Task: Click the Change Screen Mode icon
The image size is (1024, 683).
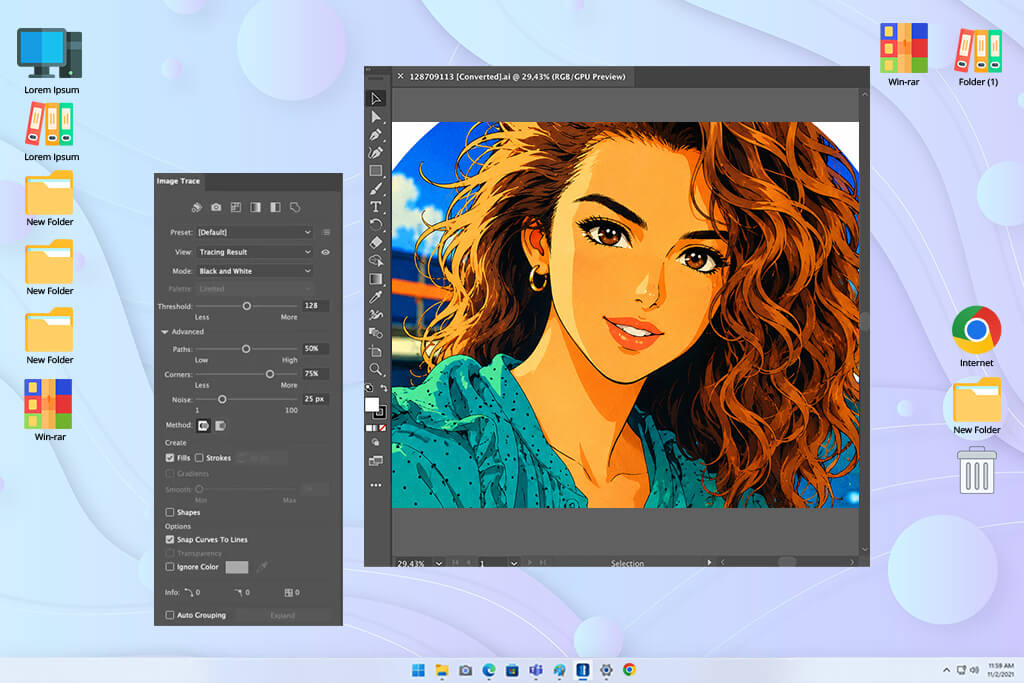Action: [376, 461]
